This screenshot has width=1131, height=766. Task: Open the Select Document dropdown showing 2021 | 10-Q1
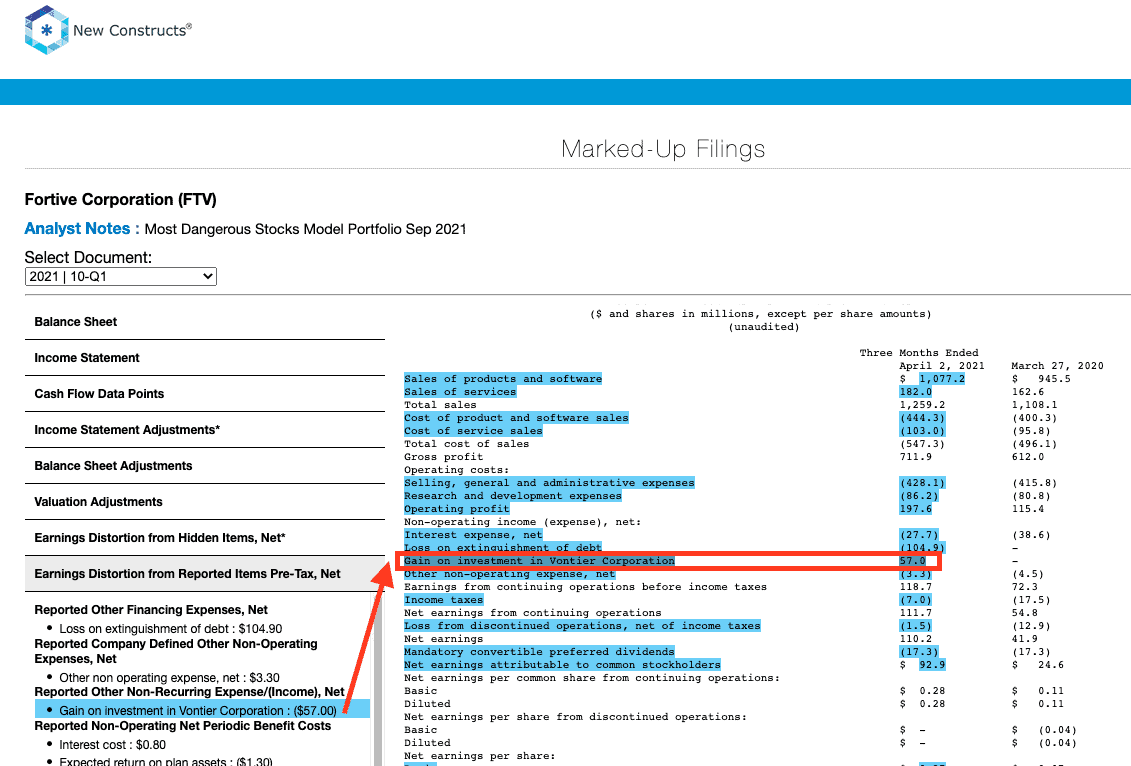point(120,276)
